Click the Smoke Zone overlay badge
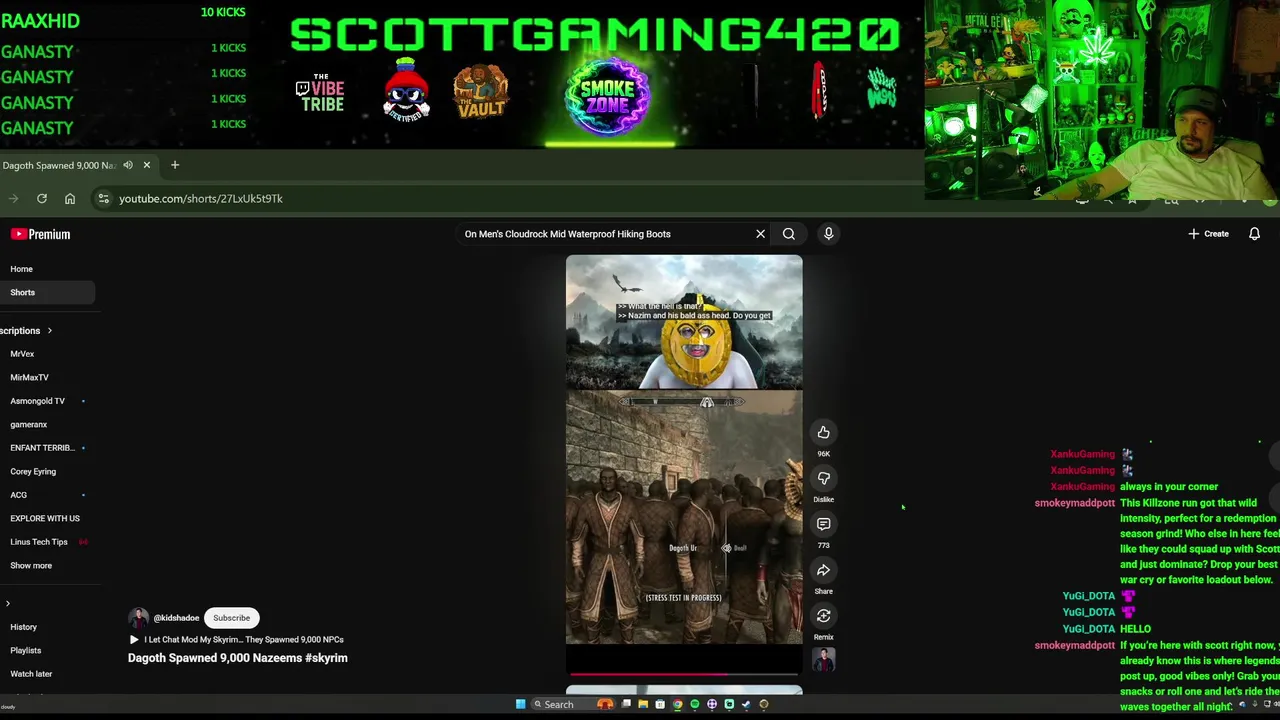The width and height of the screenshot is (1280, 720). click(x=607, y=97)
